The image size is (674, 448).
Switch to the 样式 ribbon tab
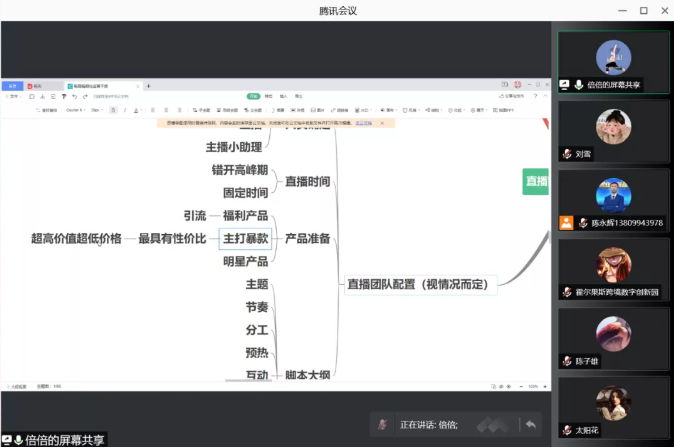coord(268,96)
